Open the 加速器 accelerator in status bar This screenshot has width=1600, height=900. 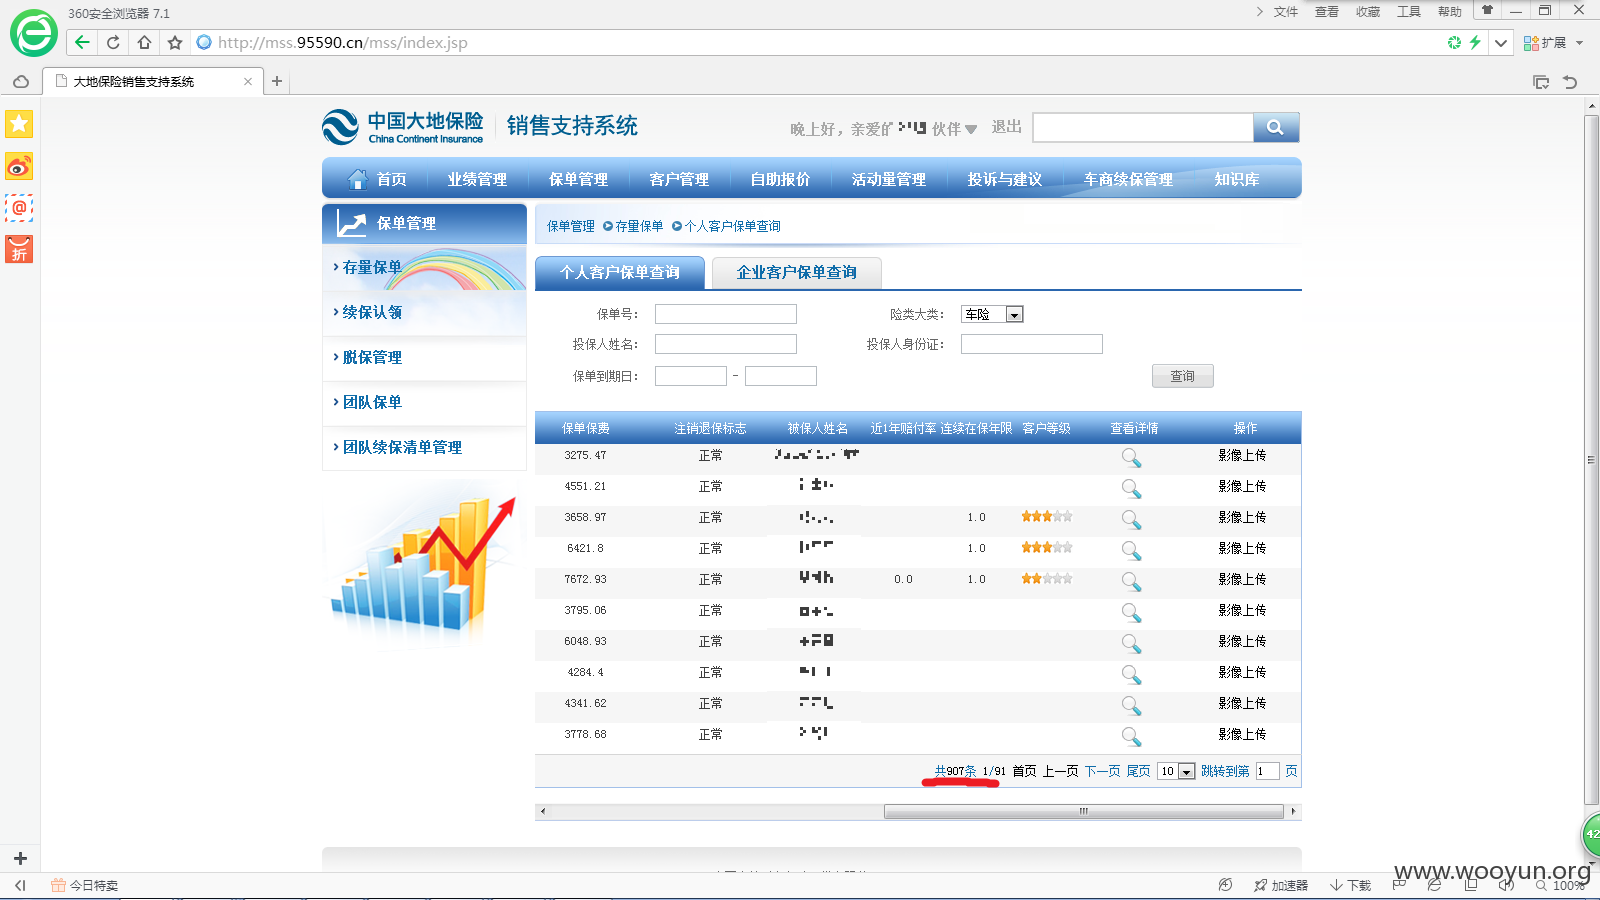pyautogui.click(x=1281, y=885)
